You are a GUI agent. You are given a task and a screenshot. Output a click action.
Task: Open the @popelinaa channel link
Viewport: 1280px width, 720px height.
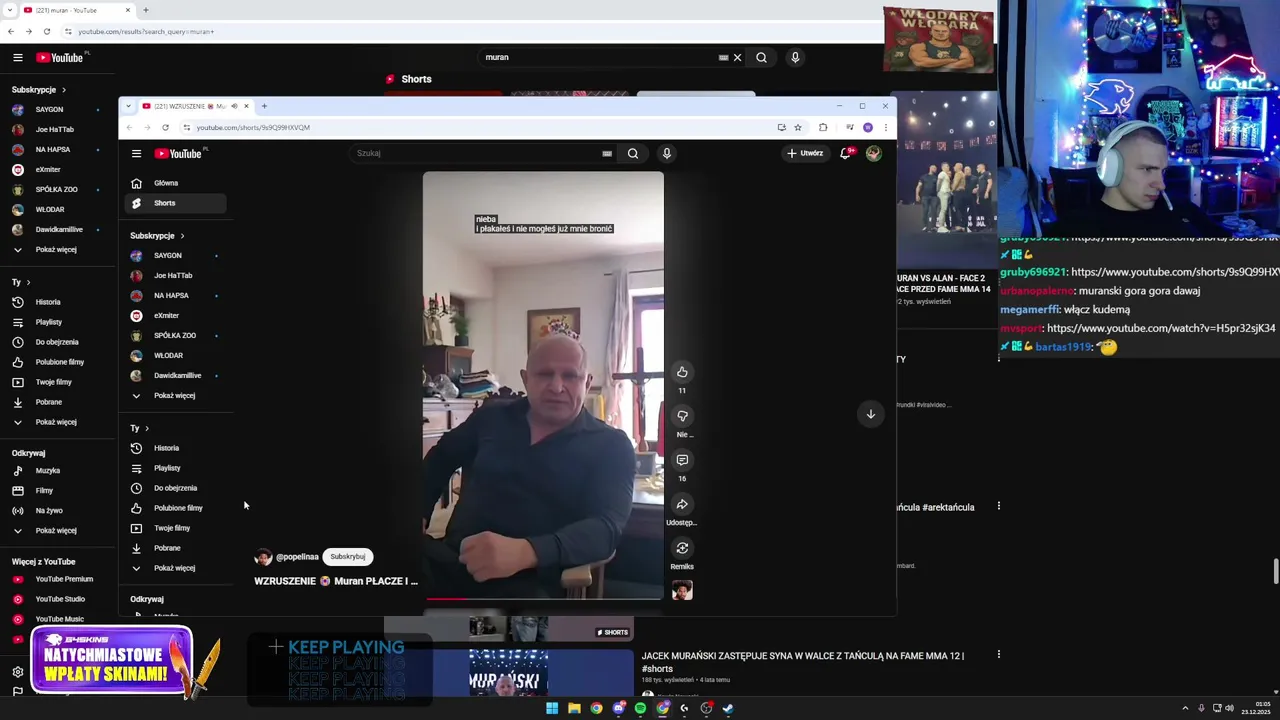coord(297,557)
